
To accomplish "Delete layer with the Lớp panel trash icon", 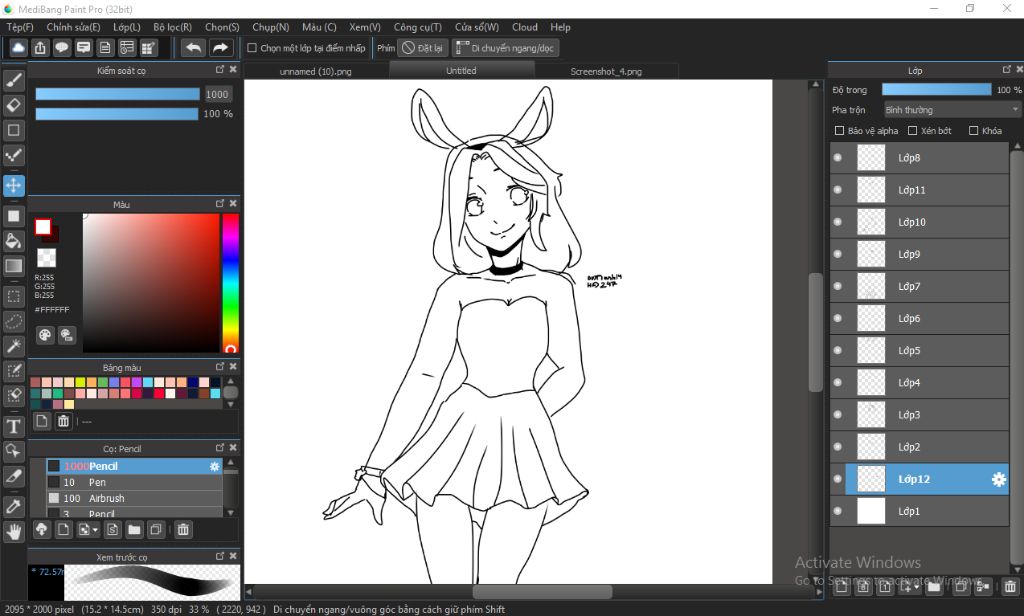I will tap(1010, 587).
